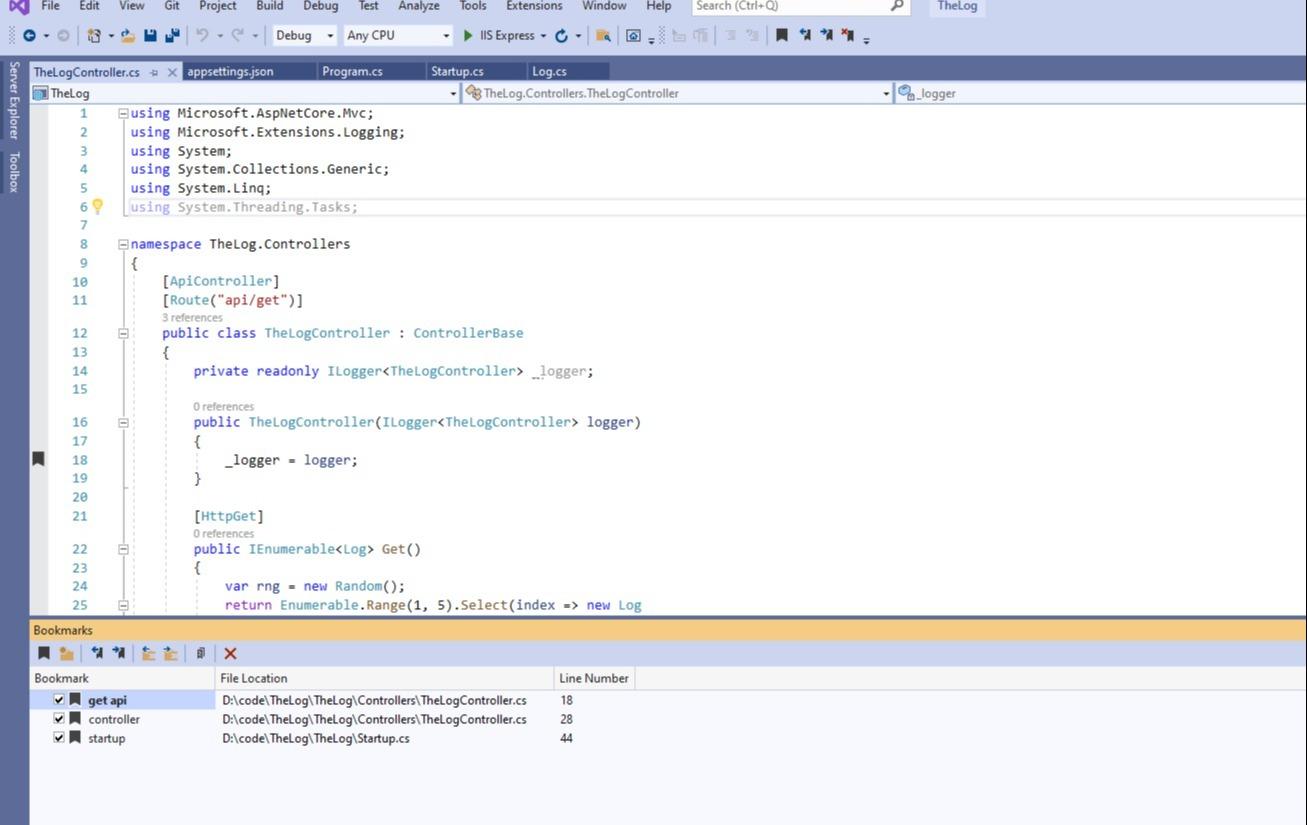The height and width of the screenshot is (825, 1307).
Task: Click the previous bookmark icon
Action: click(x=97, y=653)
